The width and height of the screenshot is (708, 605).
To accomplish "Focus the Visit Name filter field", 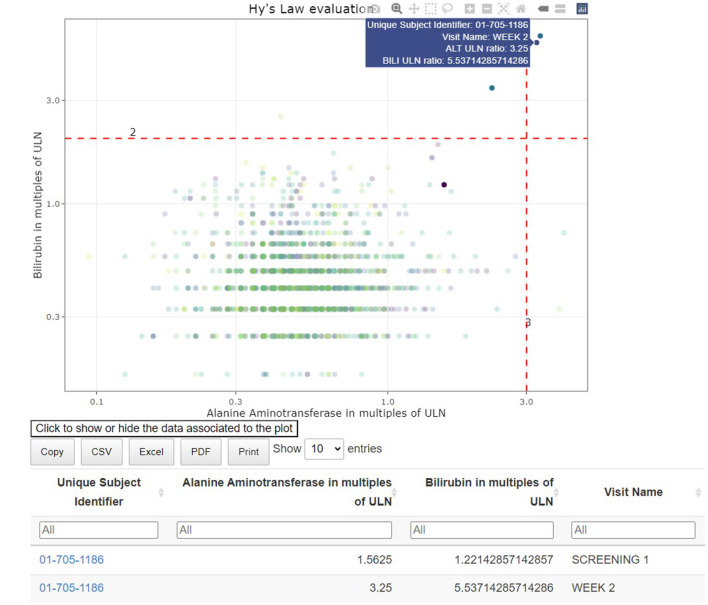I will [633, 530].
